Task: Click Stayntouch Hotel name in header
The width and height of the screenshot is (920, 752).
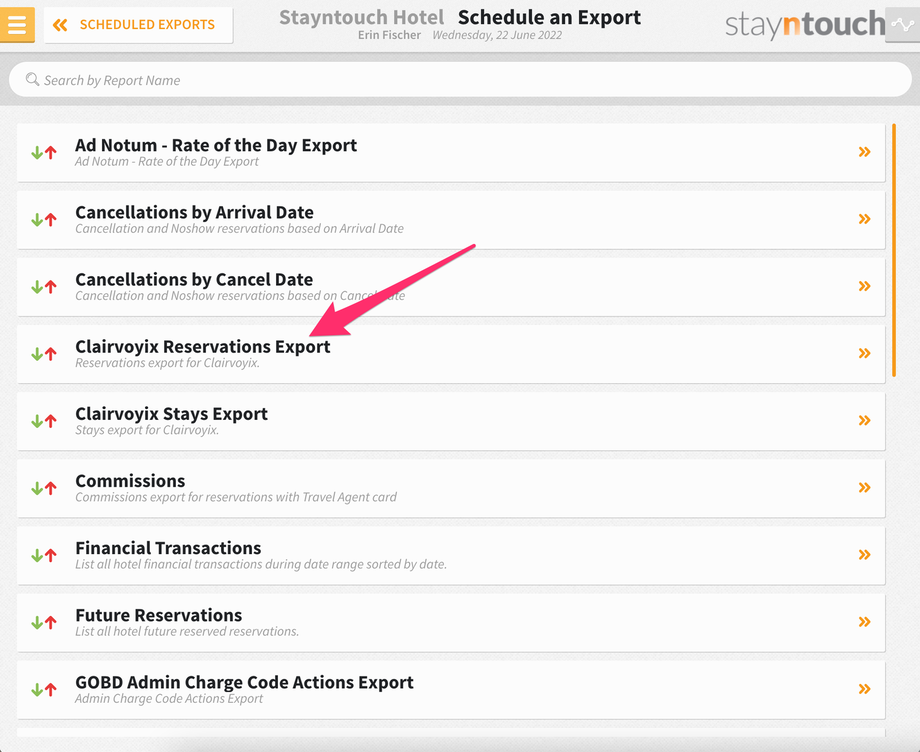Action: click(x=361, y=18)
